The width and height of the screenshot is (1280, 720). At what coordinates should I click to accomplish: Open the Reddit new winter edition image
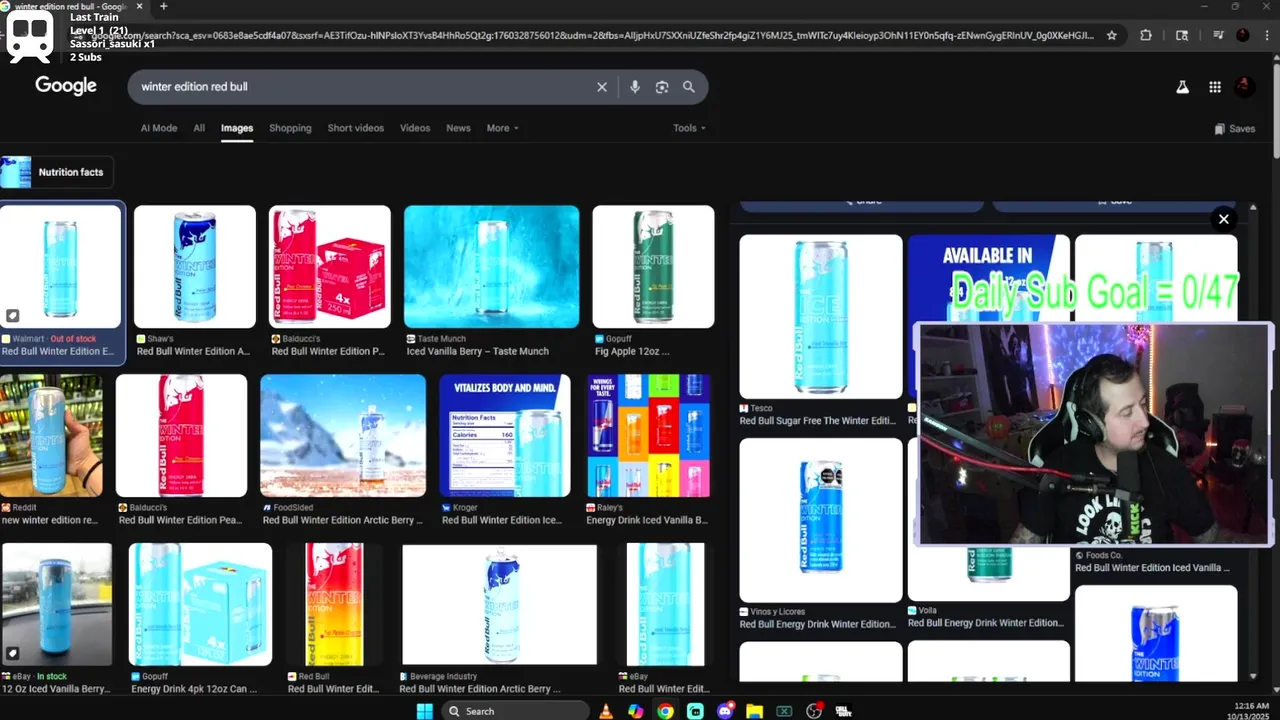51,436
